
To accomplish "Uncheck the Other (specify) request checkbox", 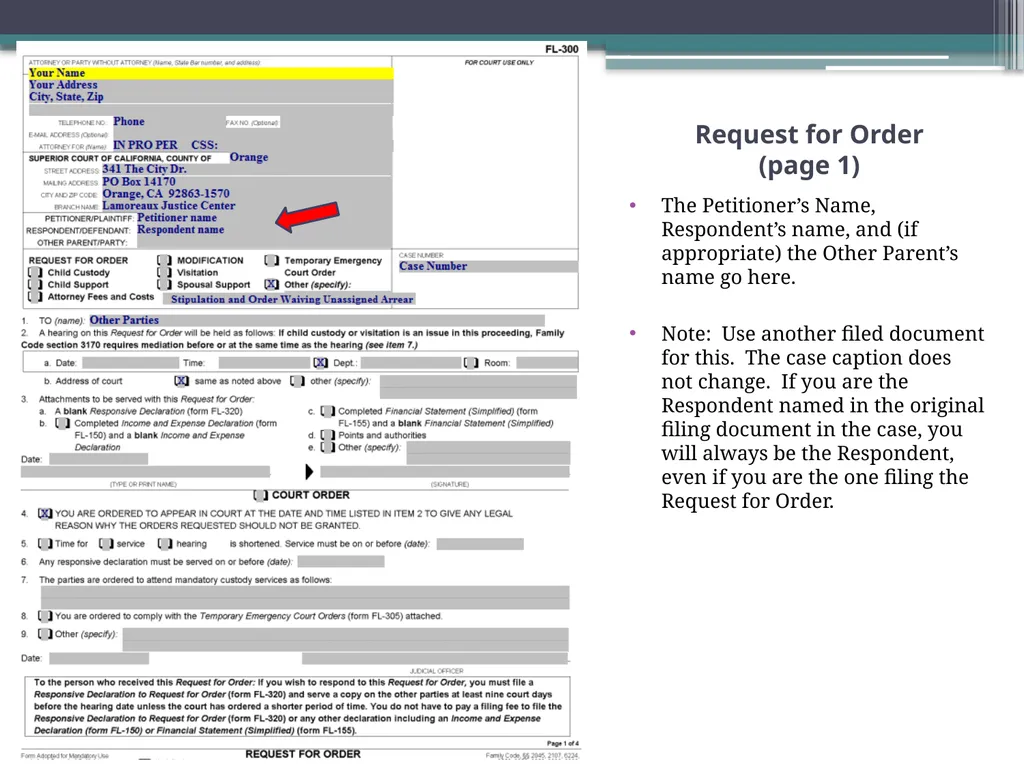I will 272,285.
